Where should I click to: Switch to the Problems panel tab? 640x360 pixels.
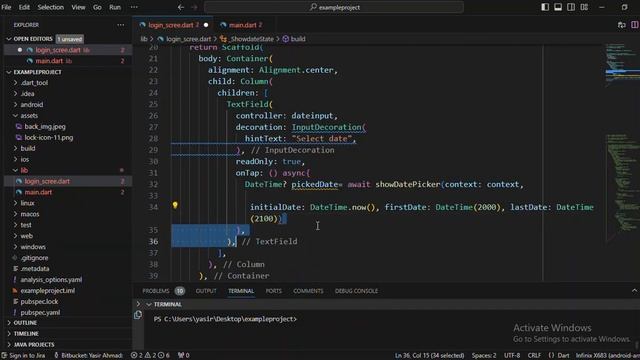(156, 291)
